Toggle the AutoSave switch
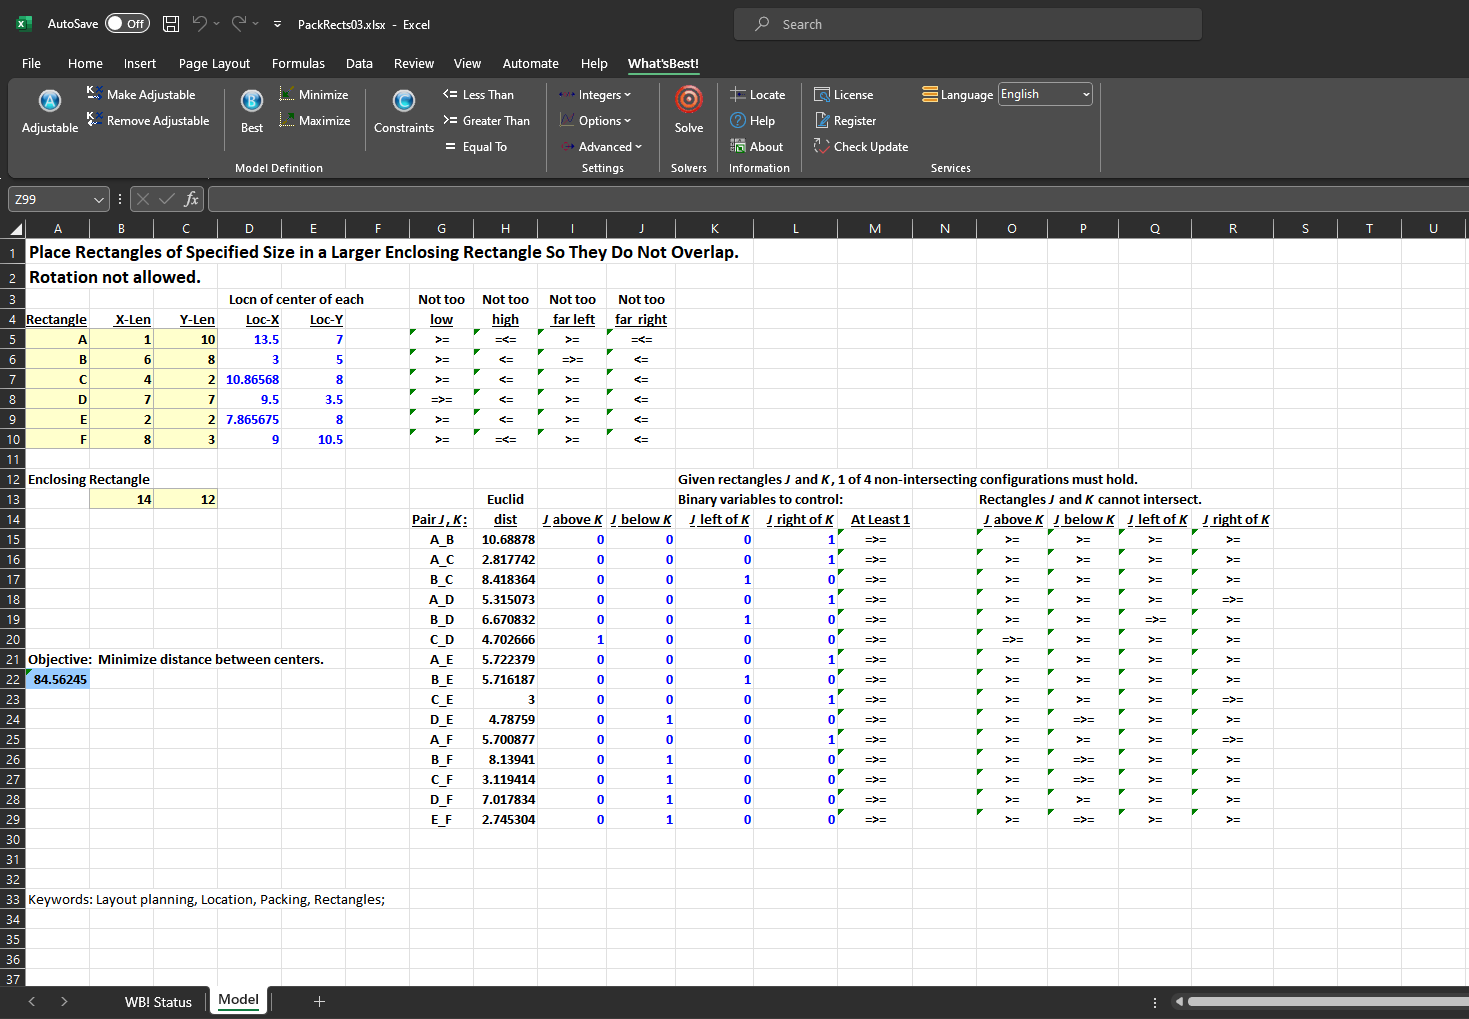The height and width of the screenshot is (1019, 1469). (127, 24)
